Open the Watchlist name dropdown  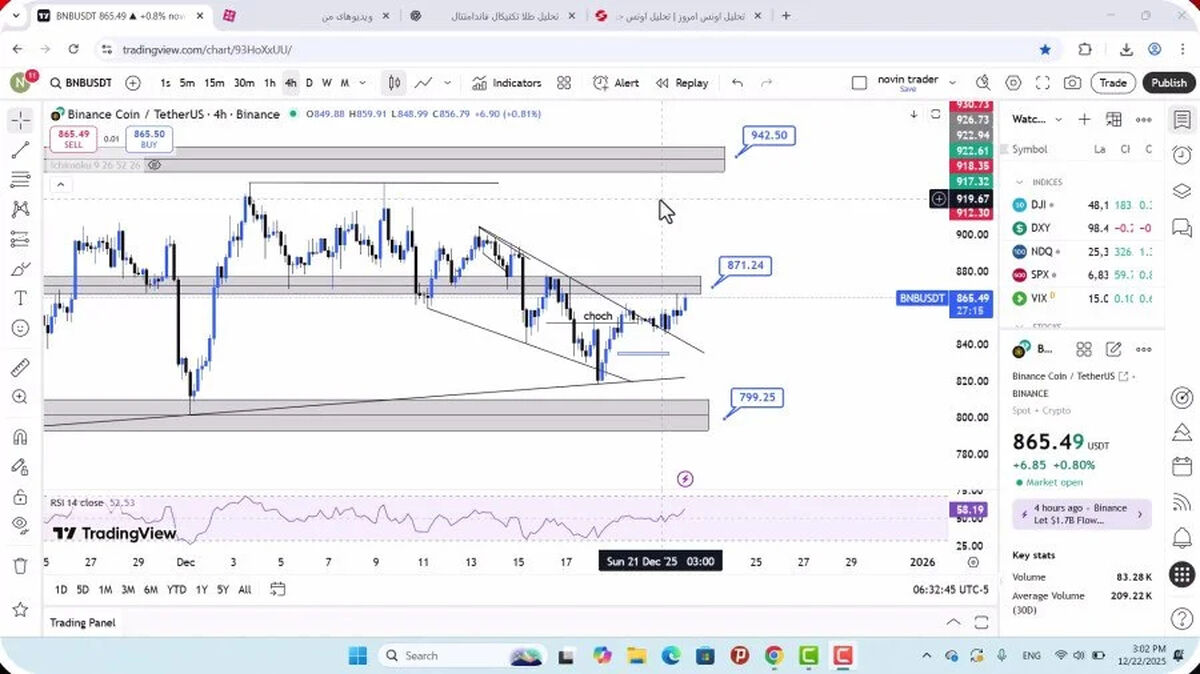point(1038,119)
